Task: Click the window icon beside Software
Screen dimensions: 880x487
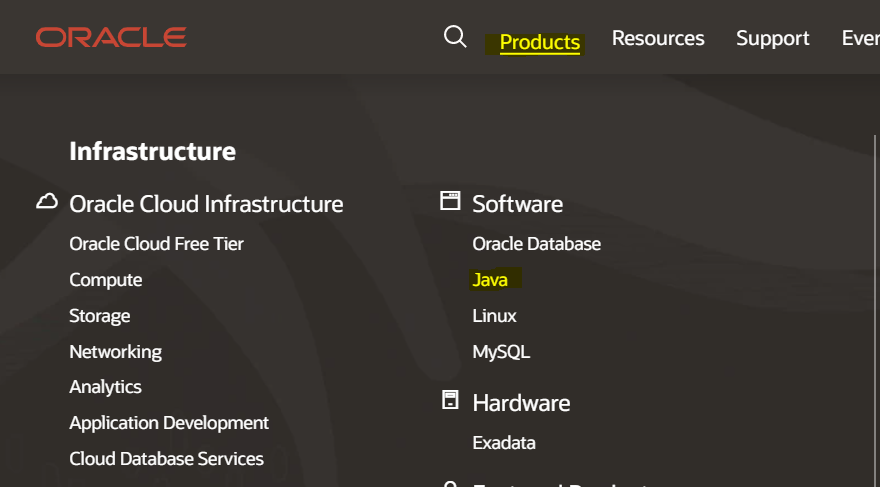Action: [x=450, y=200]
